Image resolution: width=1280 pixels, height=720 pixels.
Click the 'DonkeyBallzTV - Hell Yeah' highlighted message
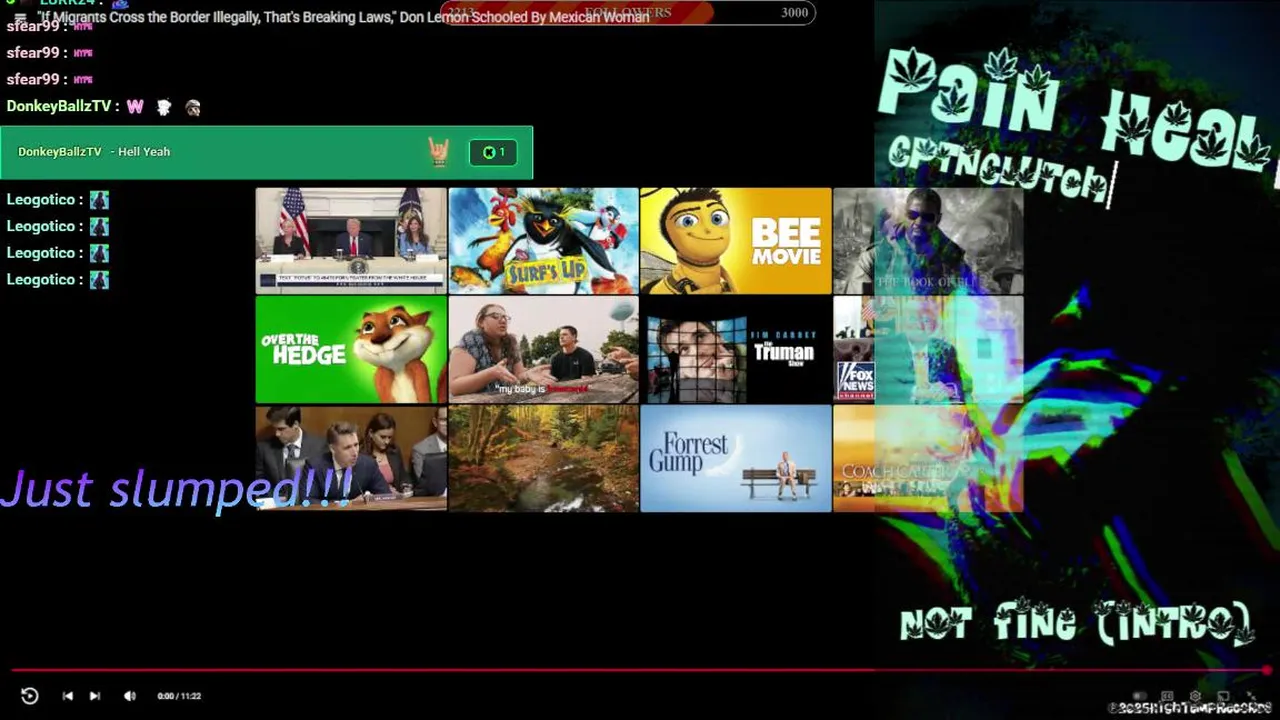[x=266, y=152]
